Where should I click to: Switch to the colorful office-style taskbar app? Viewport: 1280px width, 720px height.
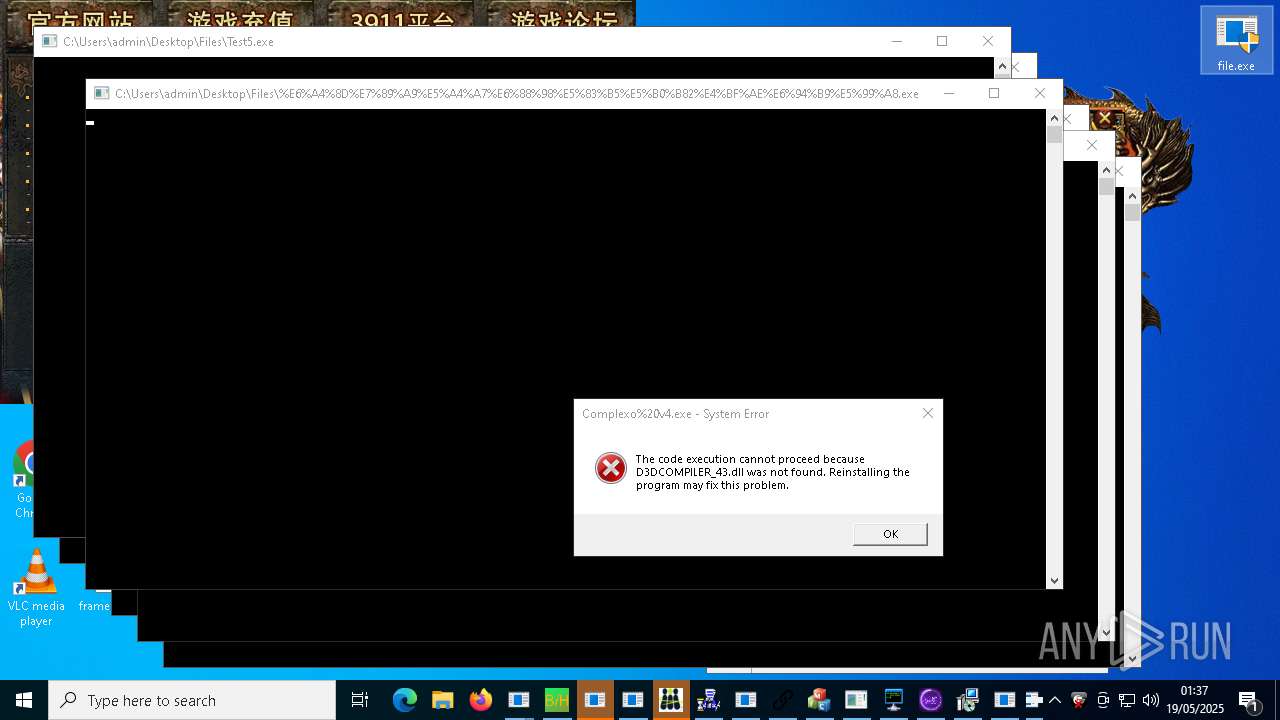pyautogui.click(x=819, y=700)
